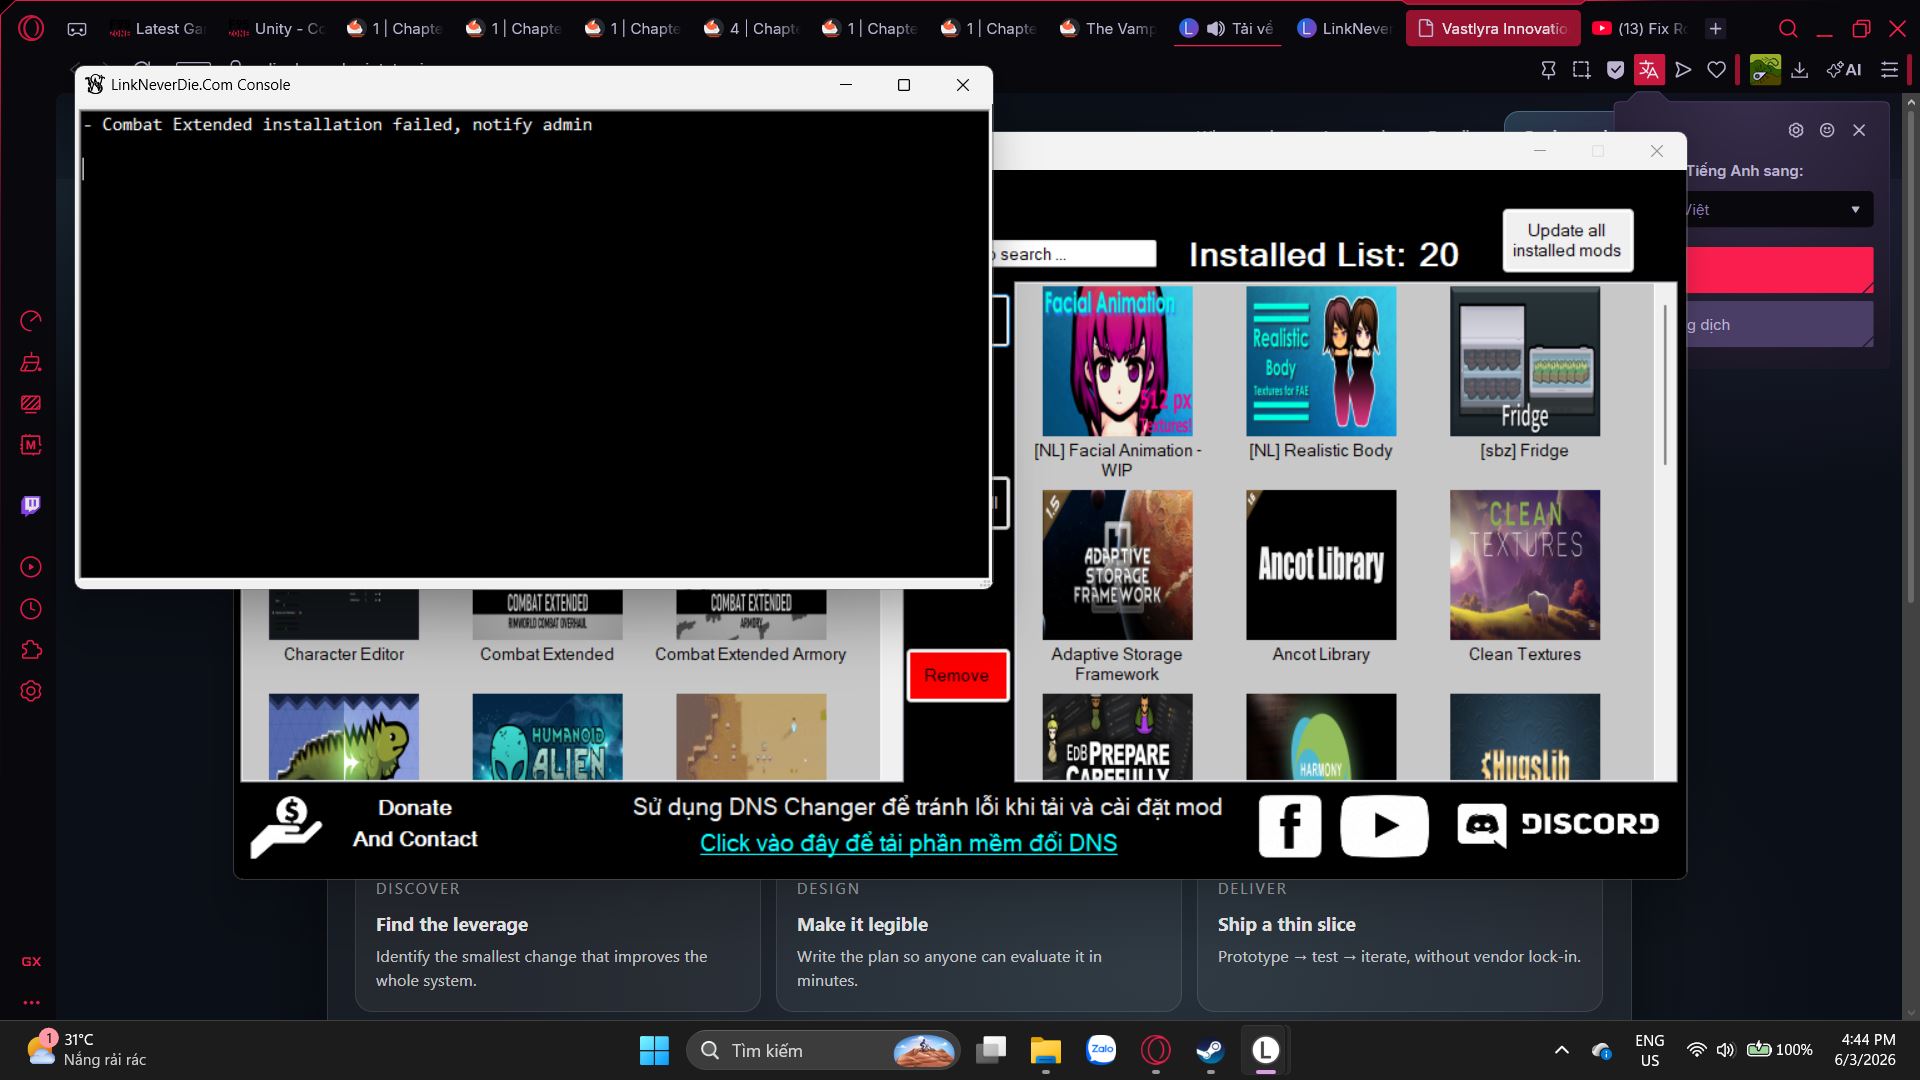Open the GX Control sidebar panel
This screenshot has width=1920, height=1080.
click(31, 320)
